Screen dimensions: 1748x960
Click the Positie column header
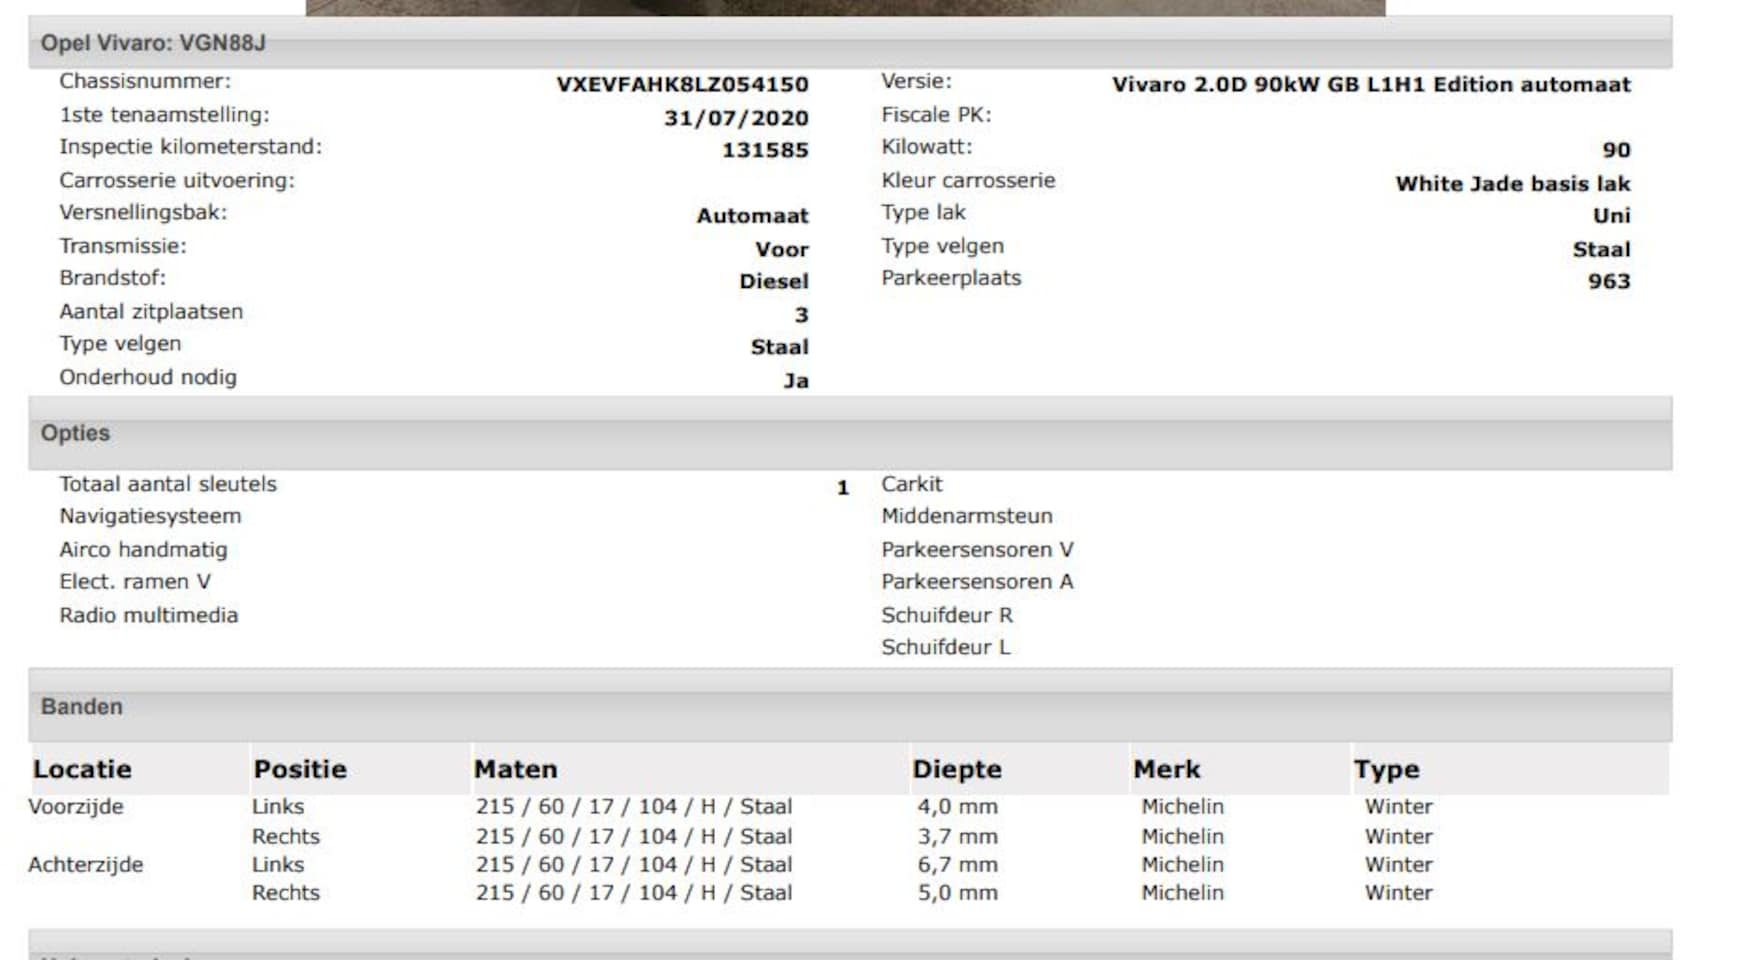click(x=300, y=769)
